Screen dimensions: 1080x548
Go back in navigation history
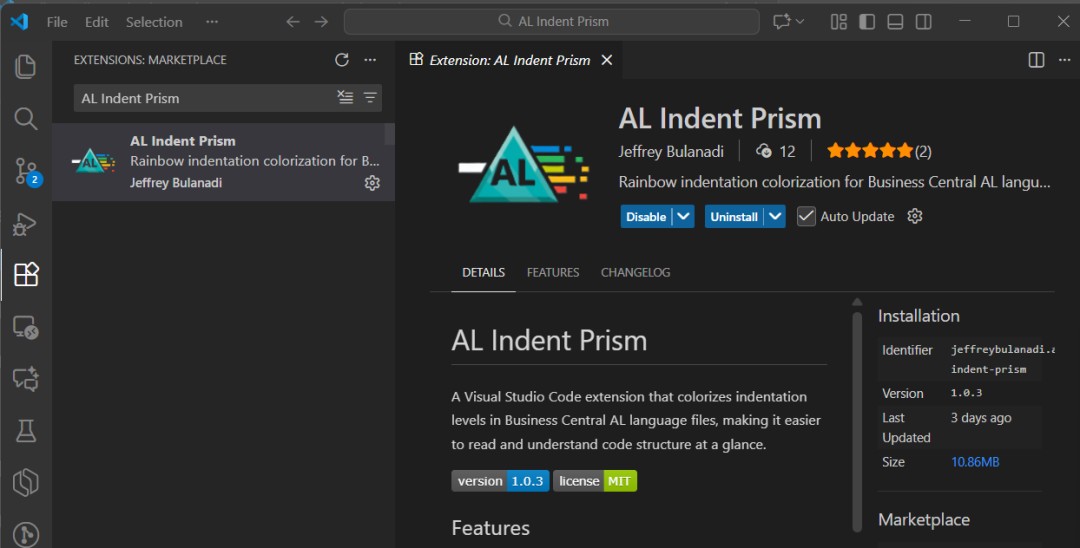(x=293, y=22)
